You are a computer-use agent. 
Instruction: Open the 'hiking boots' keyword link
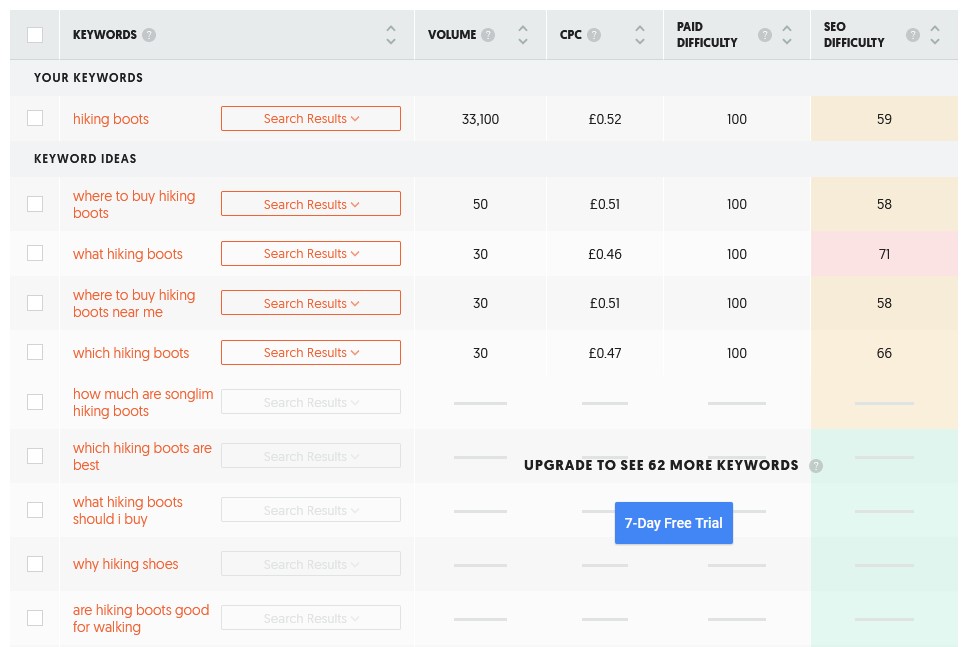coord(111,119)
